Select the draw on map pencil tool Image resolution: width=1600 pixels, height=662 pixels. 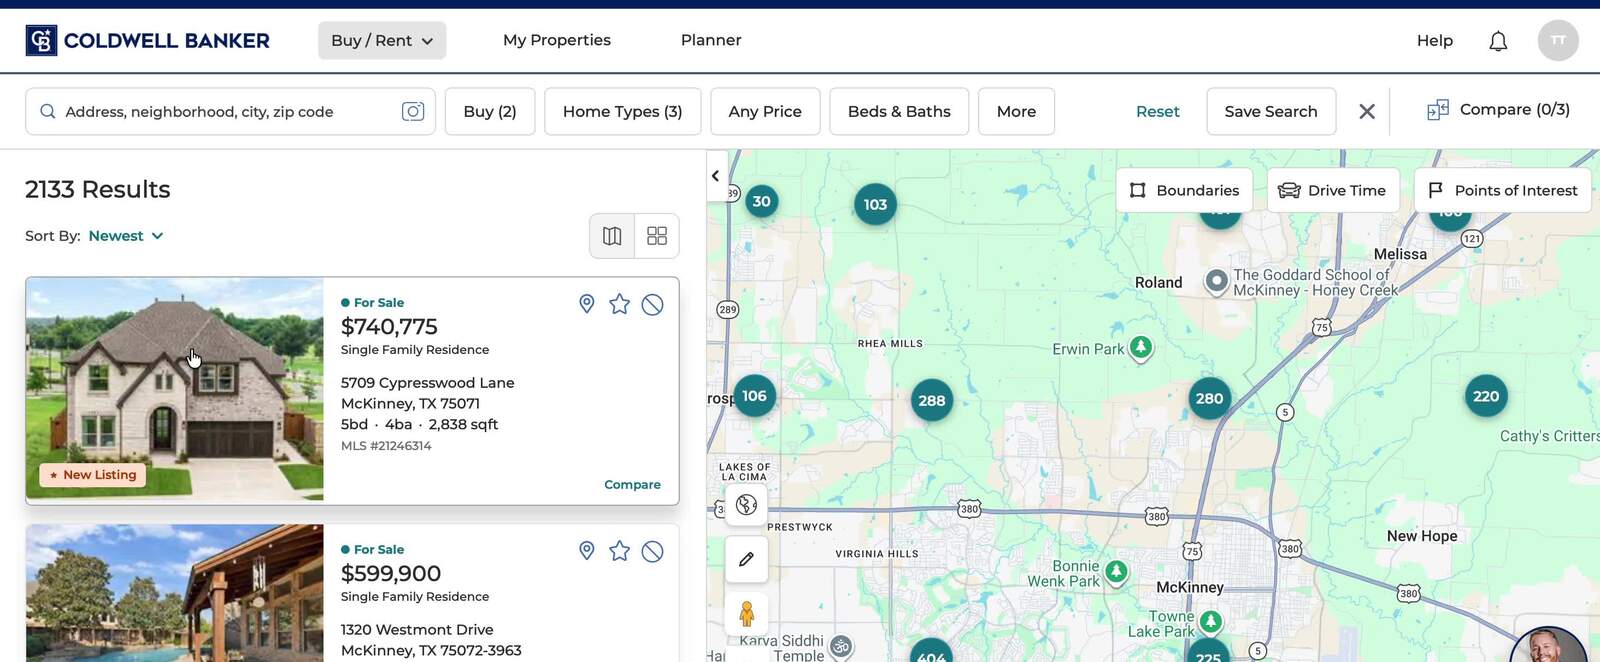pos(746,559)
